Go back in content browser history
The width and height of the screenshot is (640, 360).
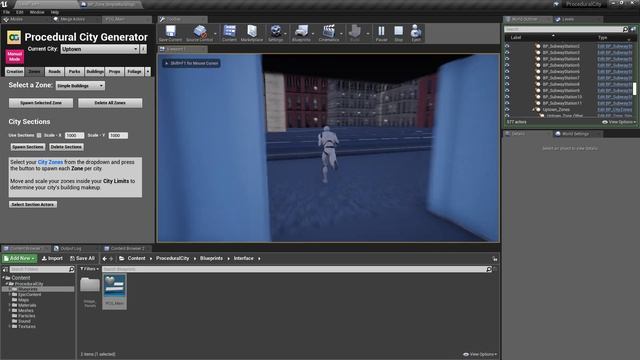point(104,258)
